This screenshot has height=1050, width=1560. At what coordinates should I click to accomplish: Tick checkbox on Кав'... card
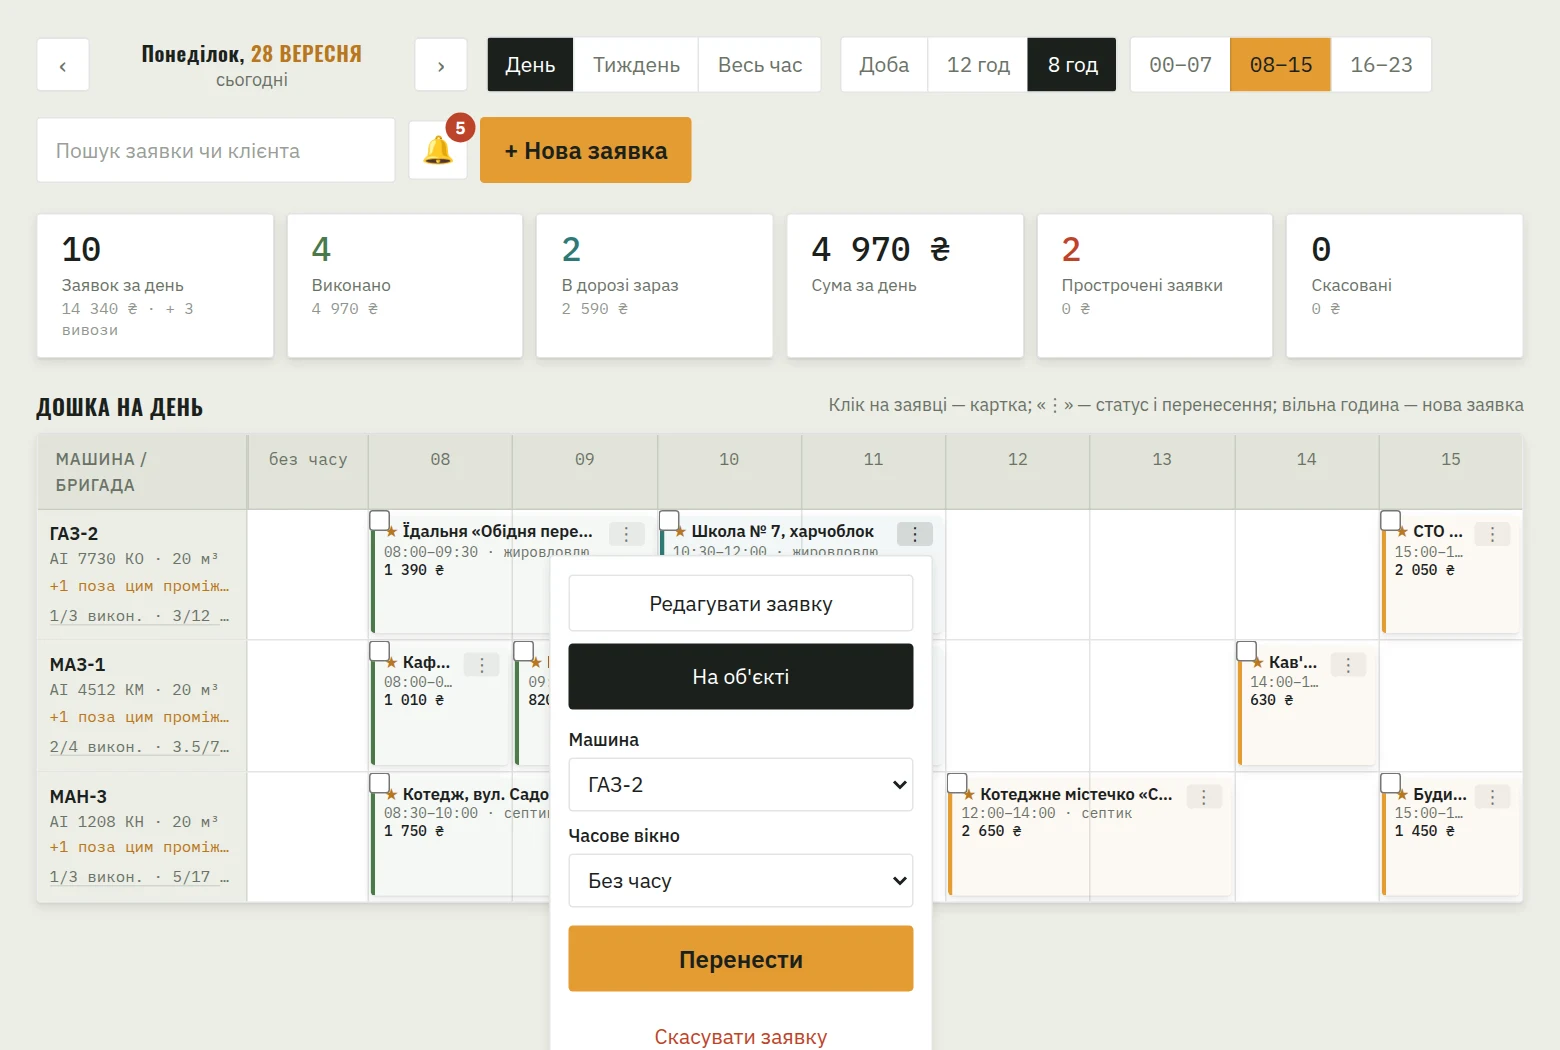click(x=1246, y=651)
